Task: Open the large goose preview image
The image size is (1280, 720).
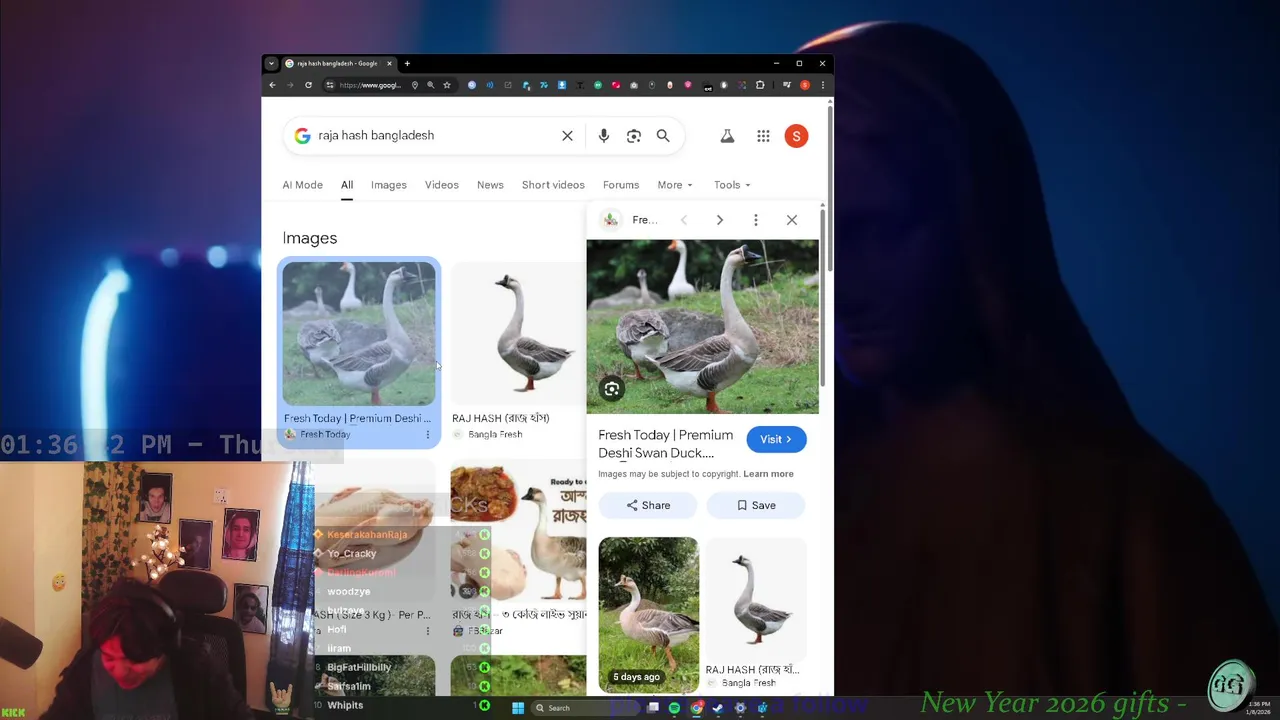Action: [x=702, y=326]
